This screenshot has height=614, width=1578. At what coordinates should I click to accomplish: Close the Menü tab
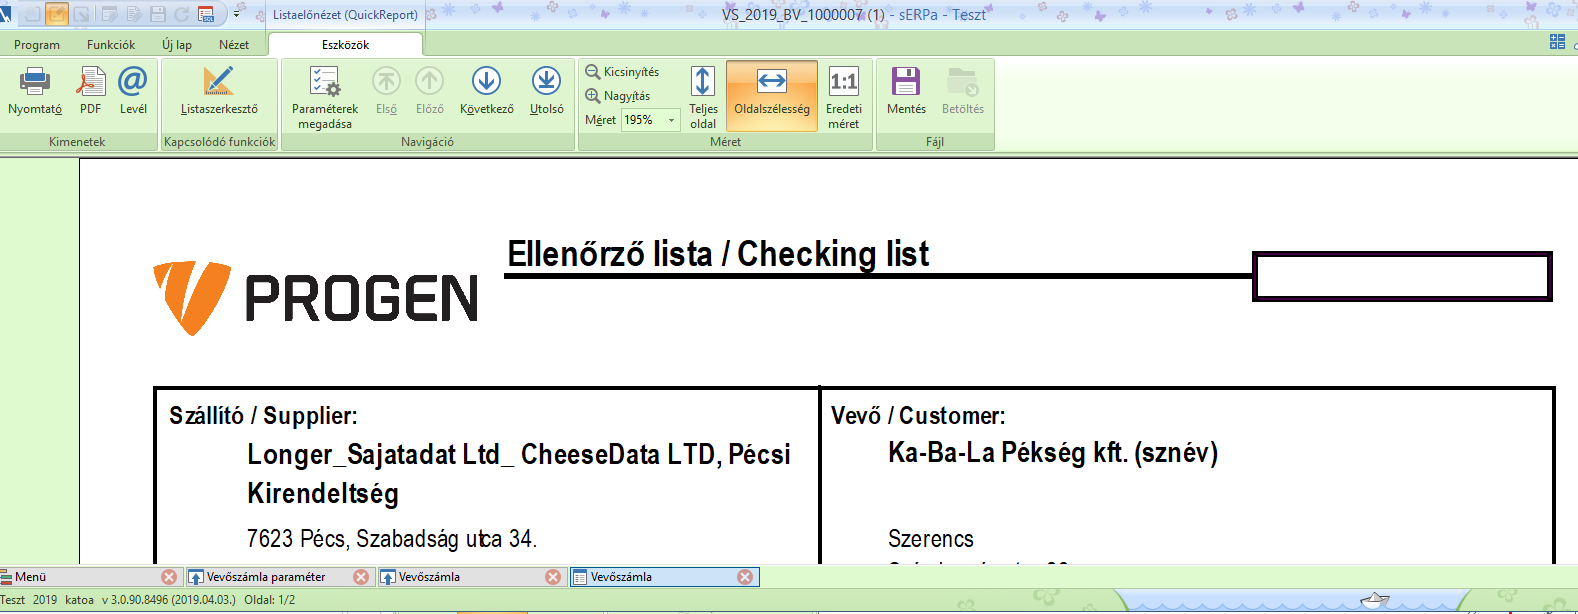[169, 577]
